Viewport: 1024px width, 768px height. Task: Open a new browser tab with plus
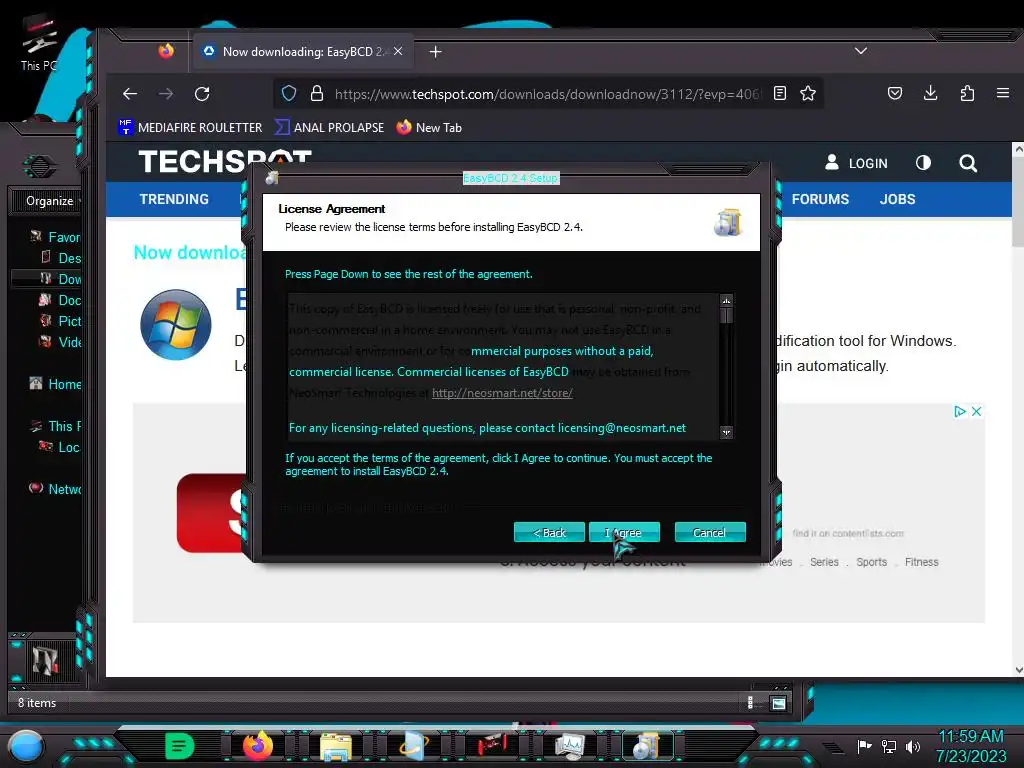[436, 52]
